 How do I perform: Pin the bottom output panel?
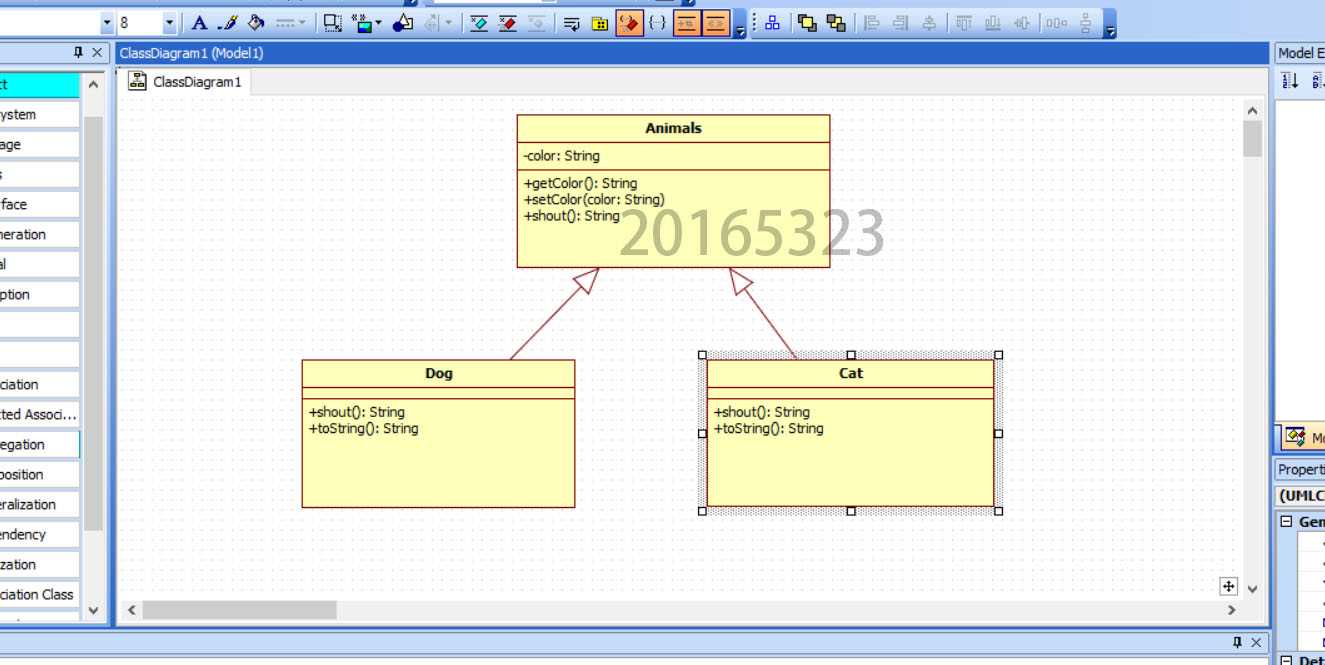click(1237, 643)
